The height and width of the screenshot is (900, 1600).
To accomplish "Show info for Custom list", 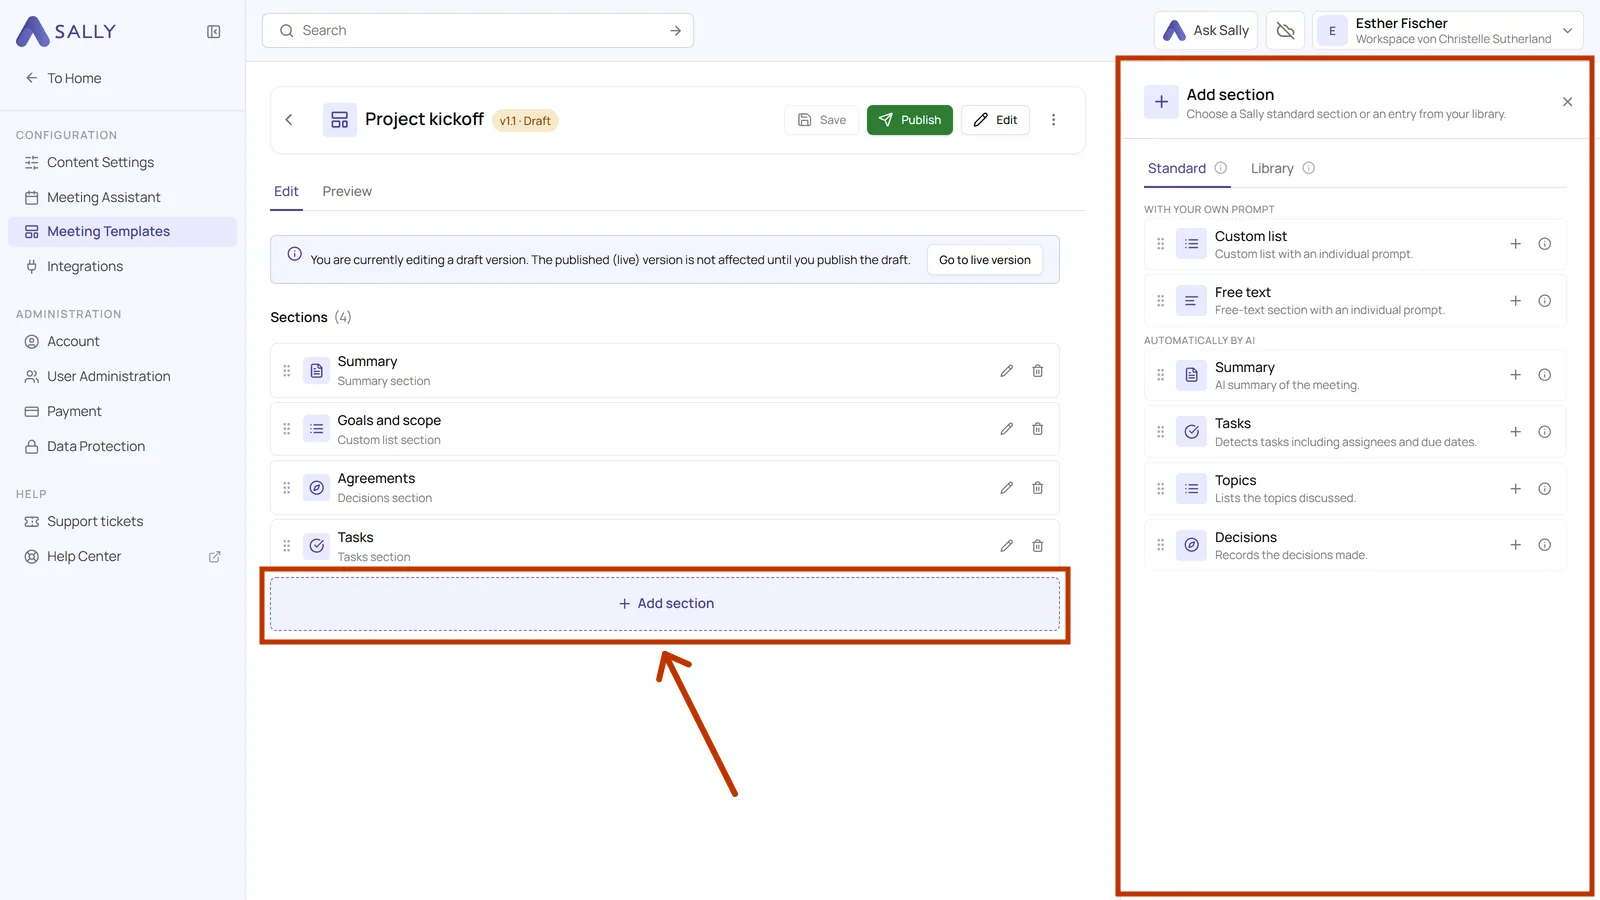I will pos(1545,244).
